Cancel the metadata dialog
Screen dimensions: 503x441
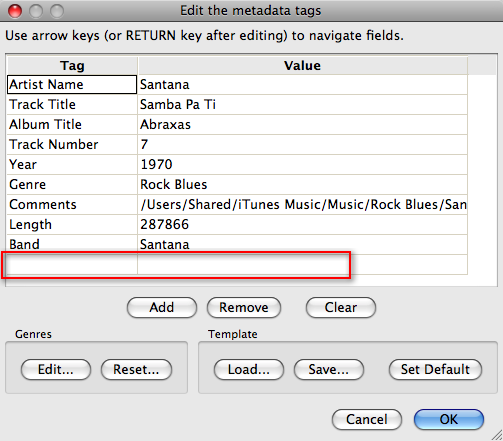(367, 419)
